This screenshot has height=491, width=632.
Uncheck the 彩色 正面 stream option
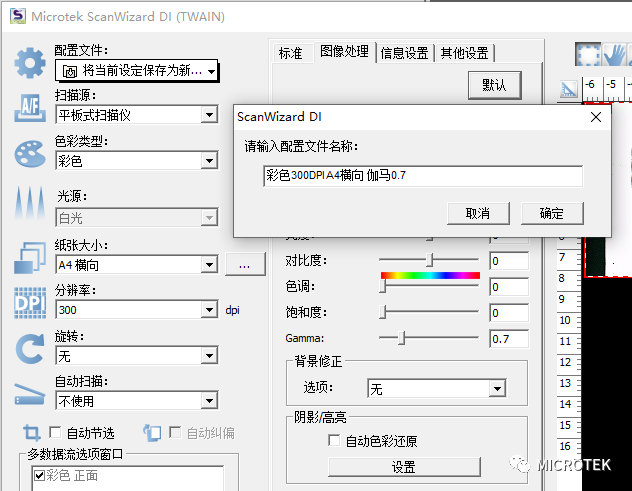pyautogui.click(x=38, y=475)
